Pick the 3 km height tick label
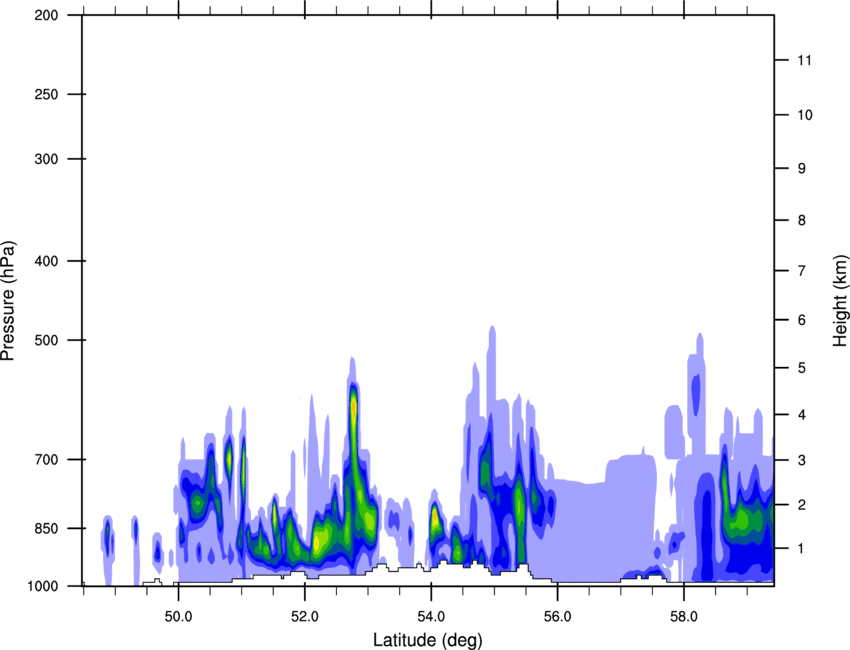850x650 pixels. [802, 460]
